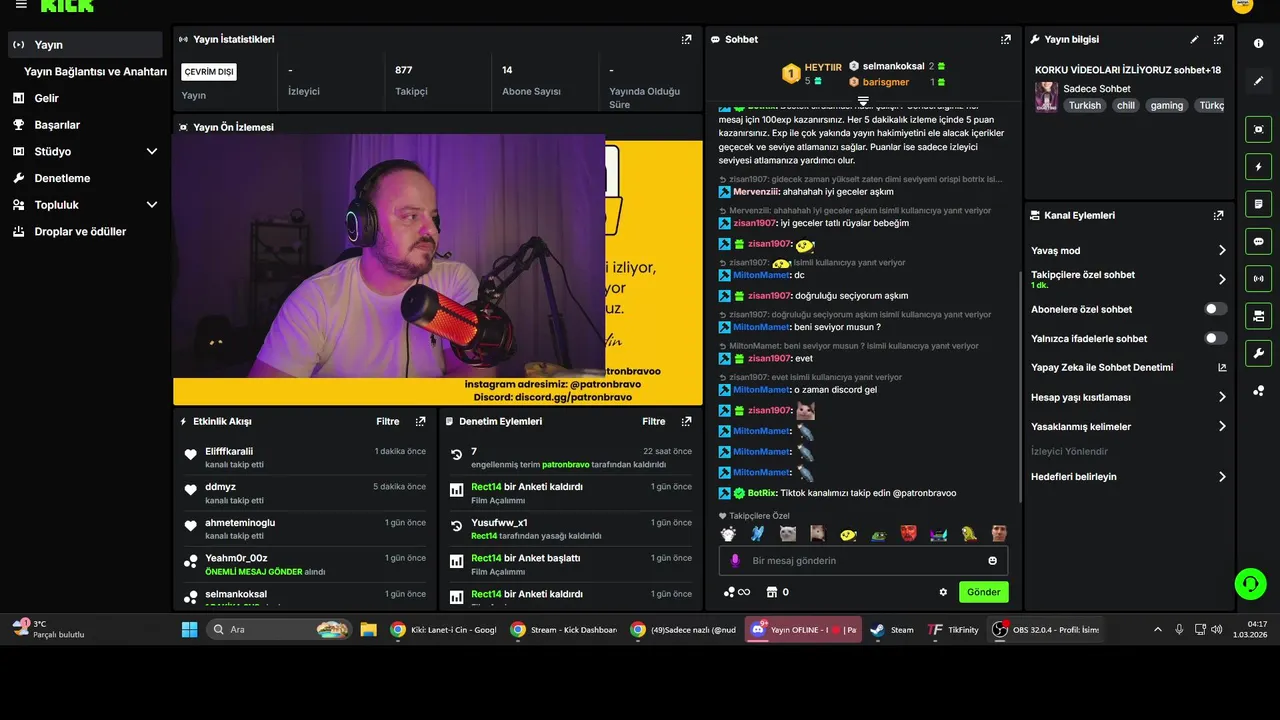Viewport: 1280px width, 720px height.
Task: Open the user profile avatar at top right
Action: [x=1243, y=4]
